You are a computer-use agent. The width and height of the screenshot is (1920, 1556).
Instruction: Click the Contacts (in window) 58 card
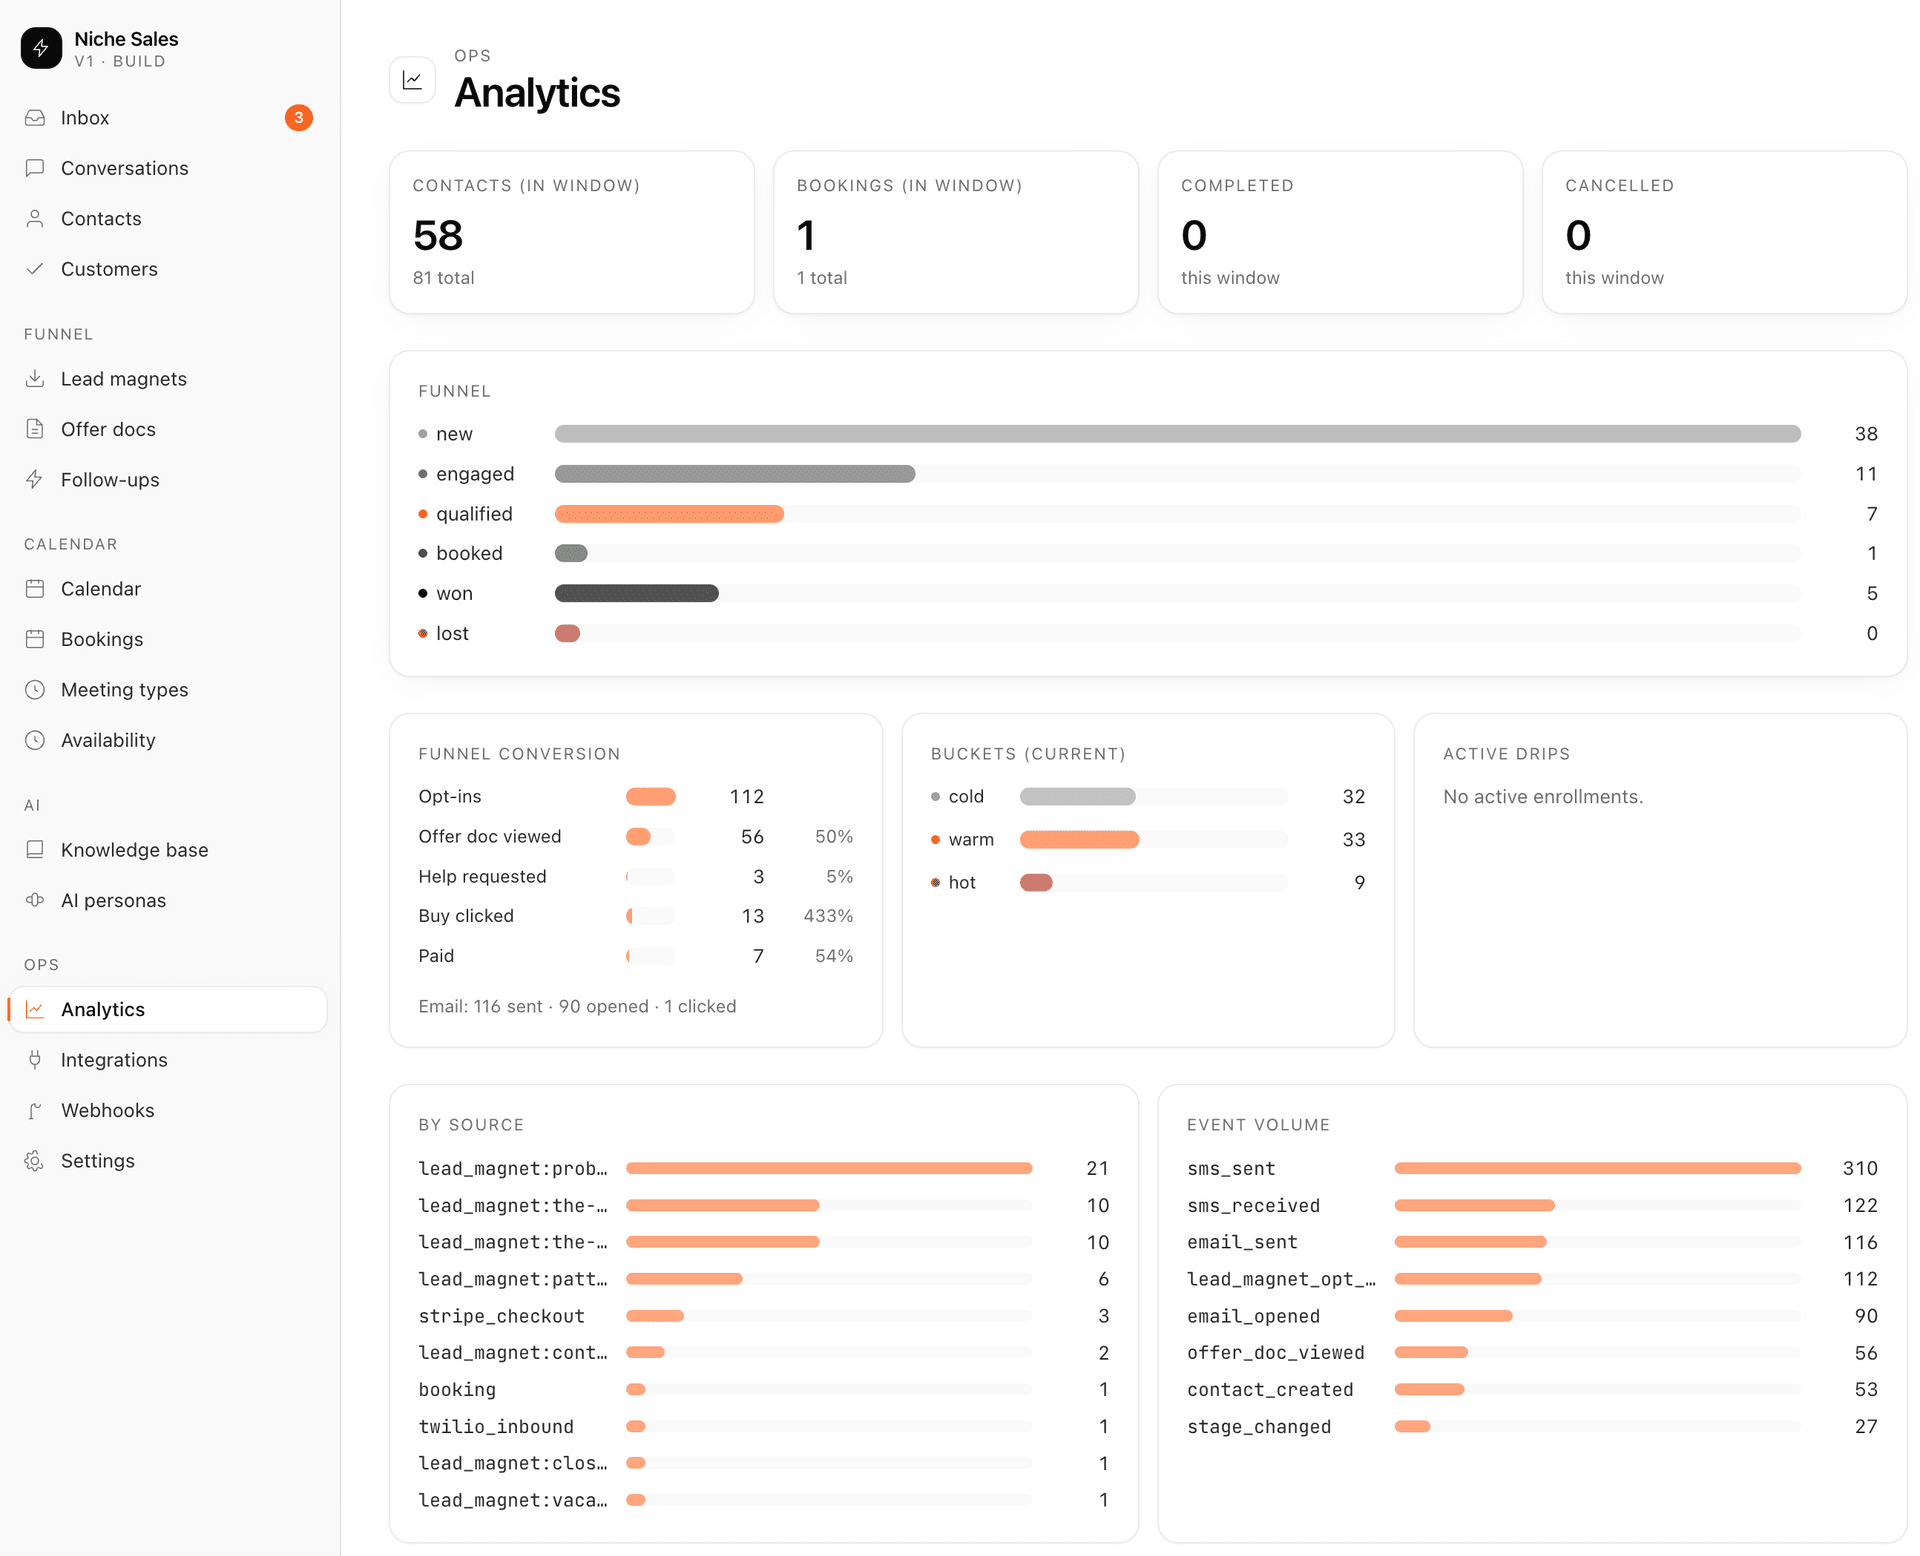[572, 232]
